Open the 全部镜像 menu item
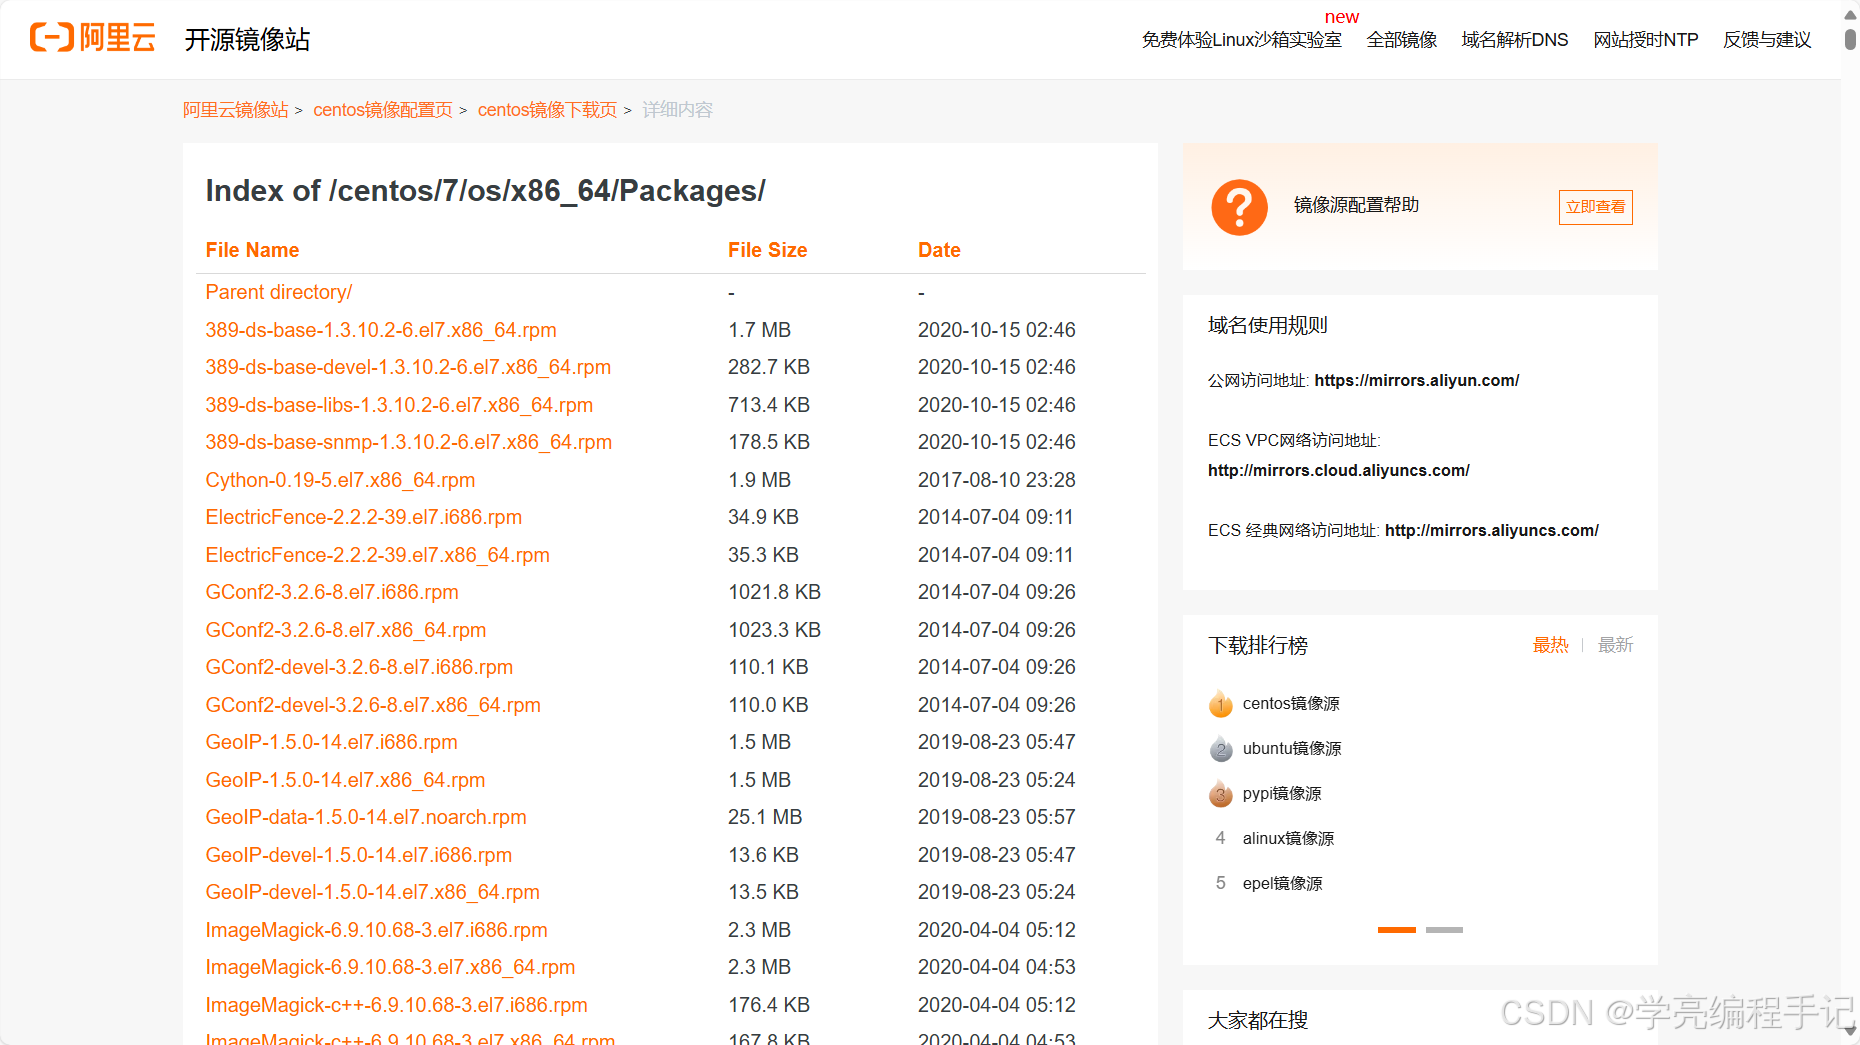The image size is (1860, 1045). [1401, 40]
